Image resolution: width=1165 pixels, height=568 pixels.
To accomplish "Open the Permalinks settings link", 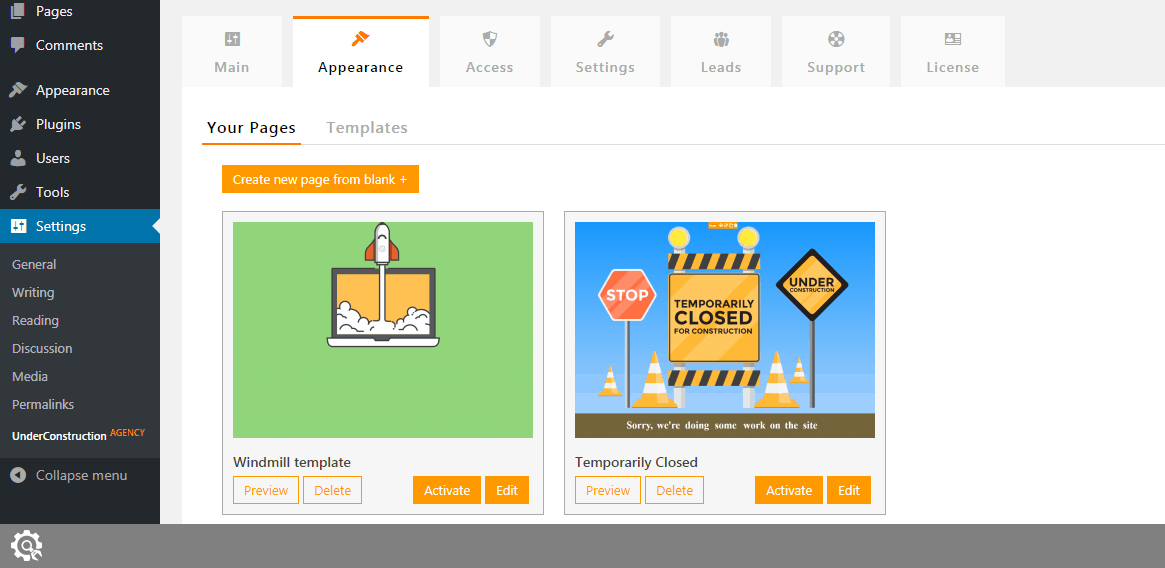I will coord(43,405).
